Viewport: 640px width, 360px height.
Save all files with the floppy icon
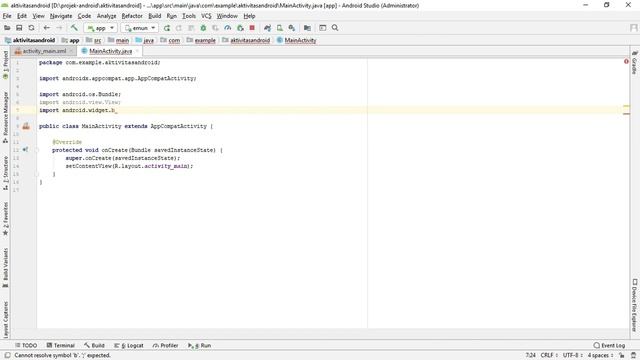pyautogui.click(x=19, y=28)
